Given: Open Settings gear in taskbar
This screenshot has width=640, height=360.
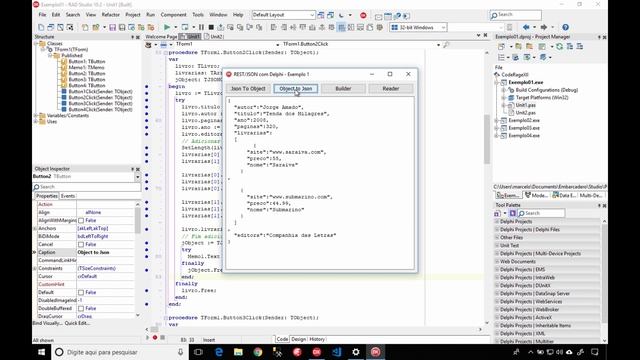Looking at the screenshot, I should (356, 352).
